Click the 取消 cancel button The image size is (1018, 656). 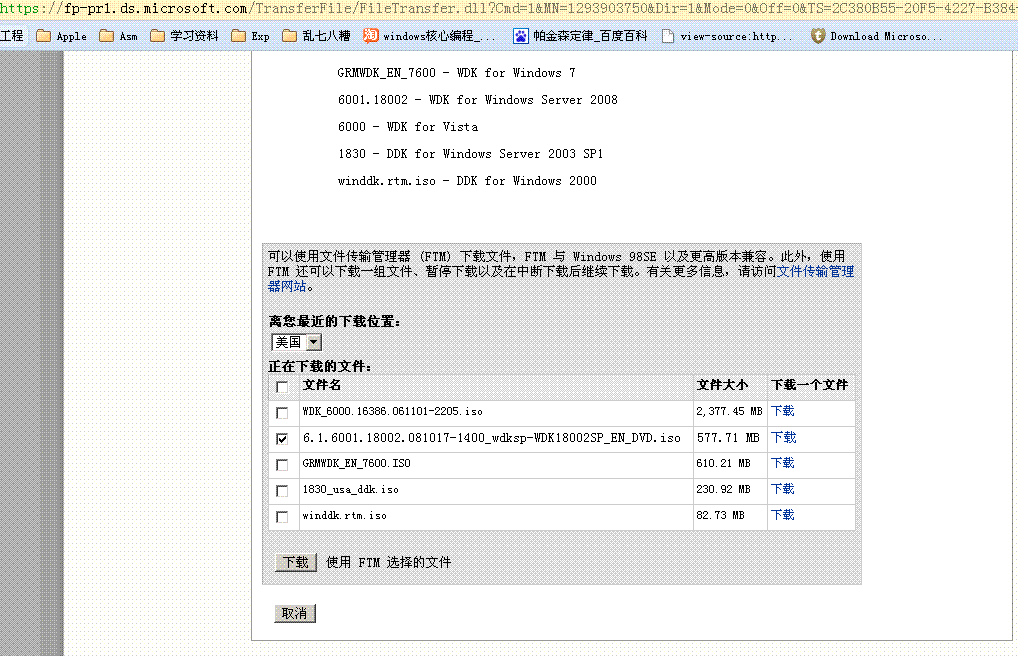(x=295, y=613)
